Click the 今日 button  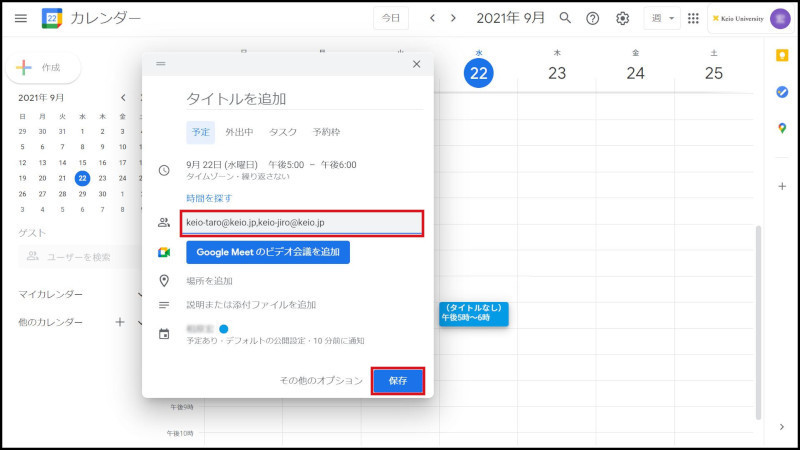pyautogui.click(x=390, y=18)
